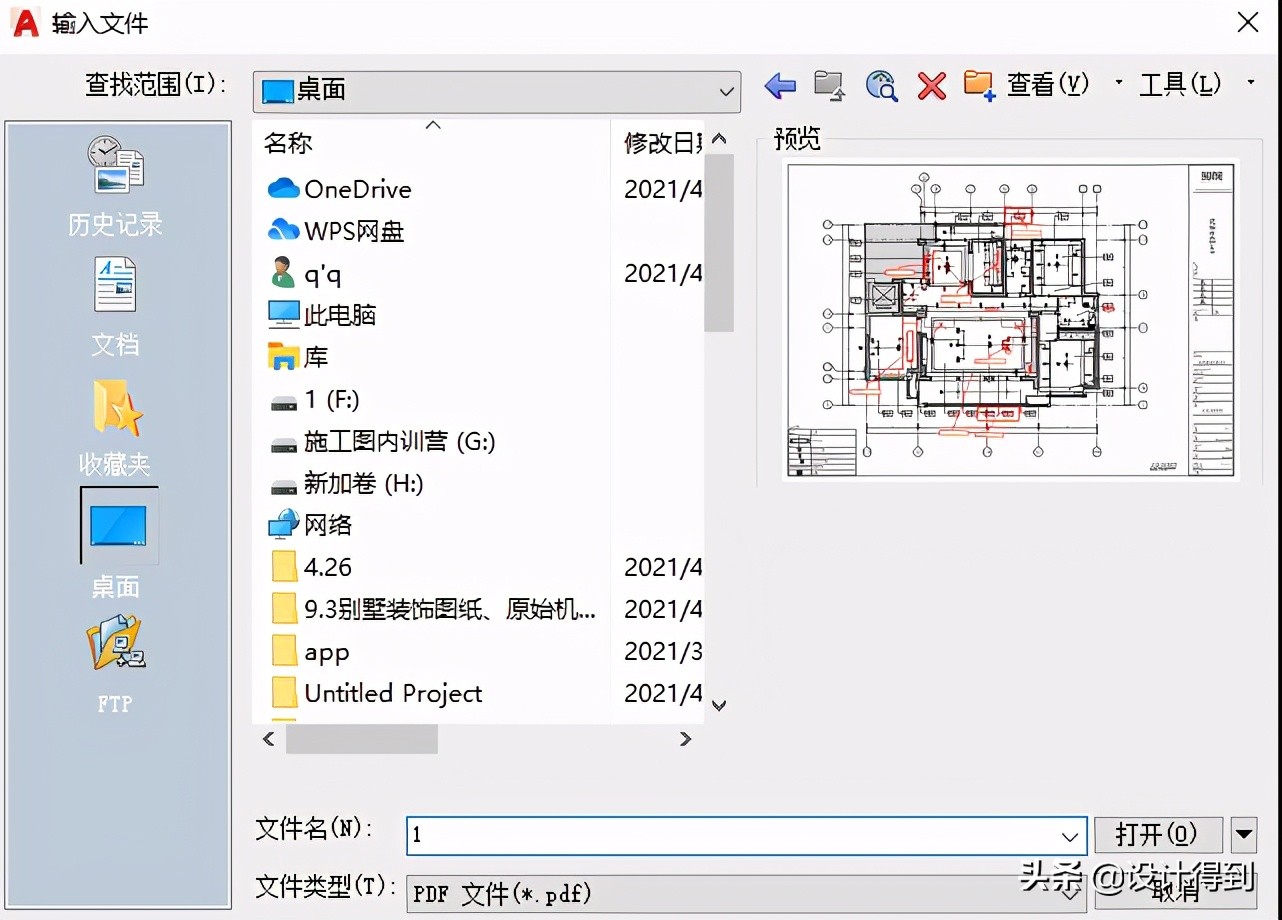Click the up one level folder icon
The width and height of the screenshot is (1282, 920).
pyautogui.click(x=830, y=86)
